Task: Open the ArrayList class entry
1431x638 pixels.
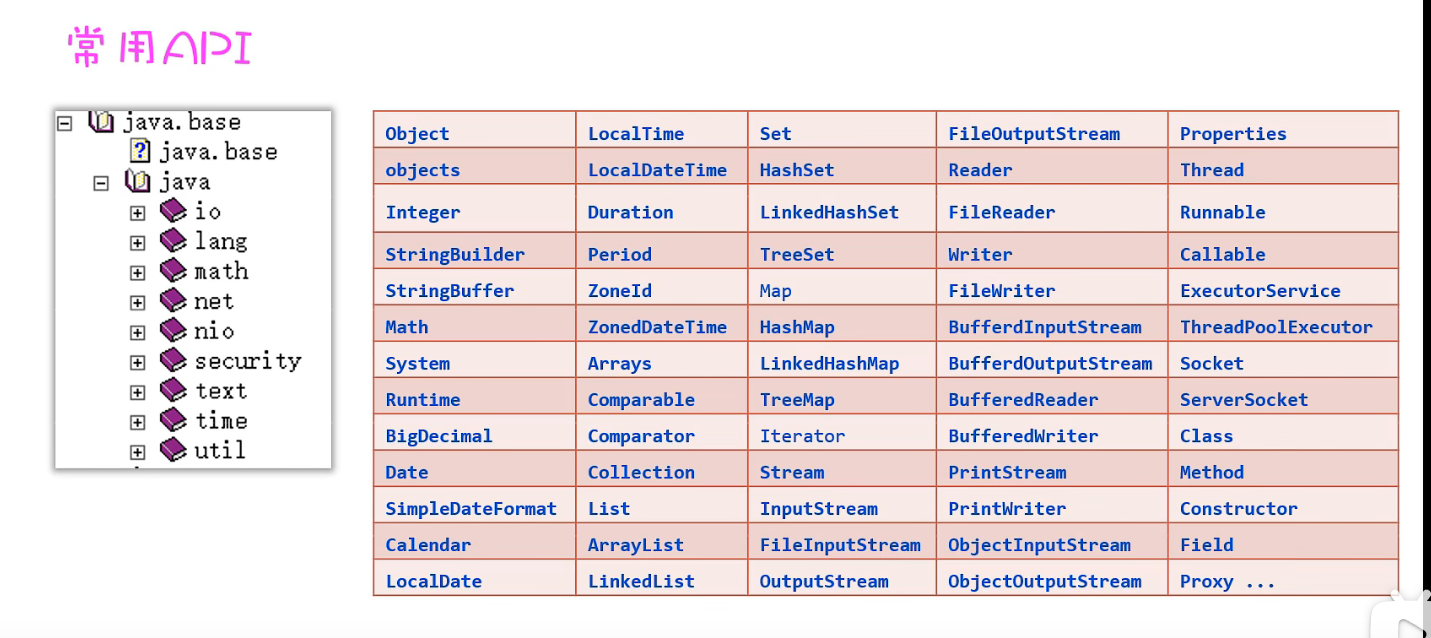Action: [x=636, y=545]
